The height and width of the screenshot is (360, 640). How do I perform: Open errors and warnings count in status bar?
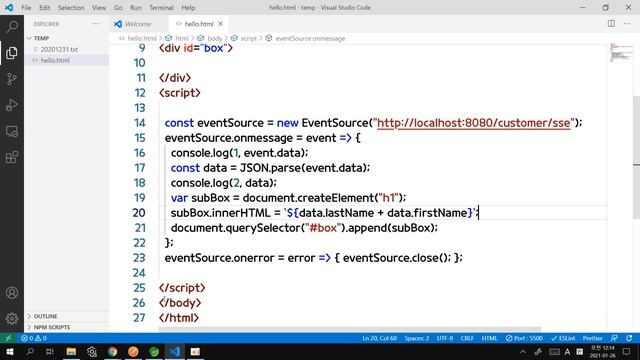[x=34, y=338]
